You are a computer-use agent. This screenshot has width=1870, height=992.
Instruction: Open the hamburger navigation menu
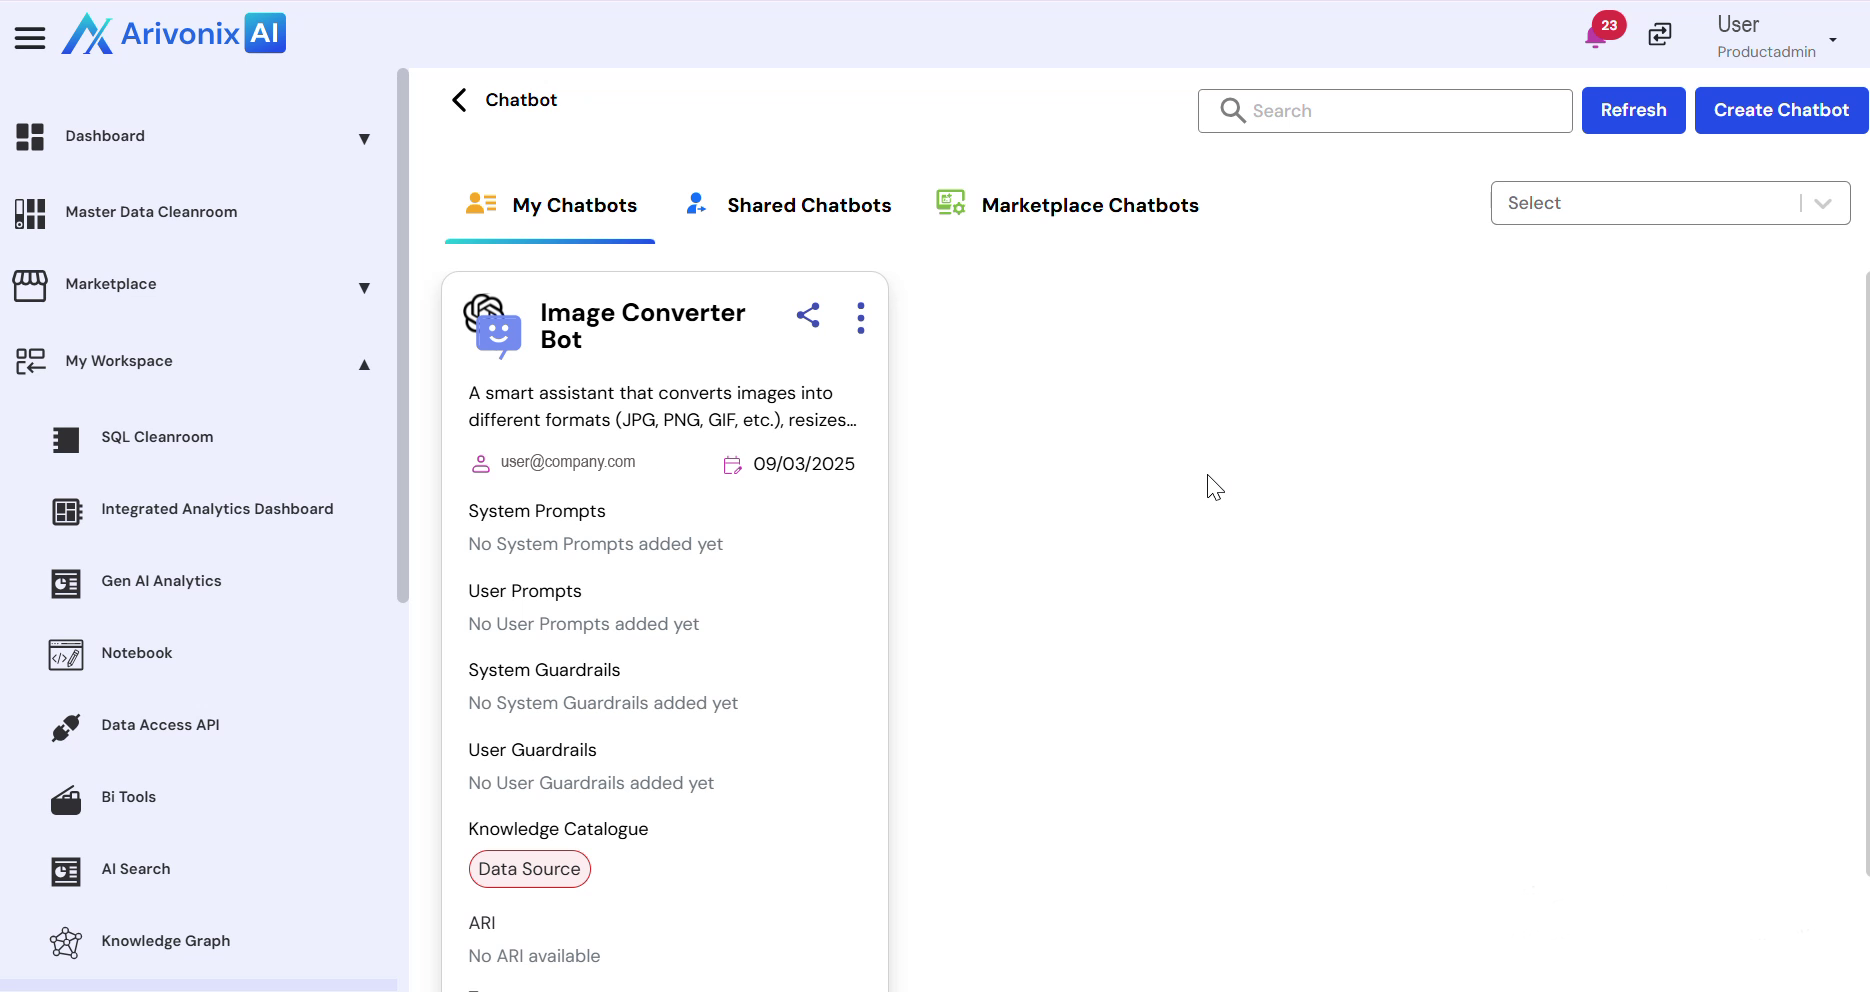(30, 38)
